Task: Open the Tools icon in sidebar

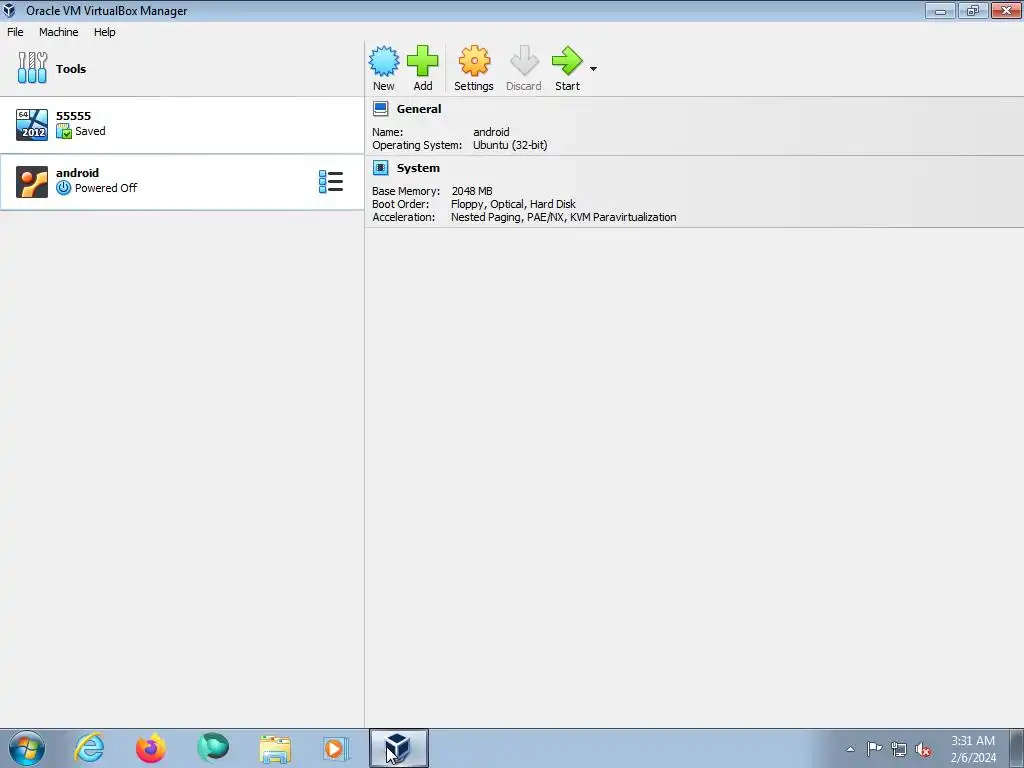Action: point(32,68)
